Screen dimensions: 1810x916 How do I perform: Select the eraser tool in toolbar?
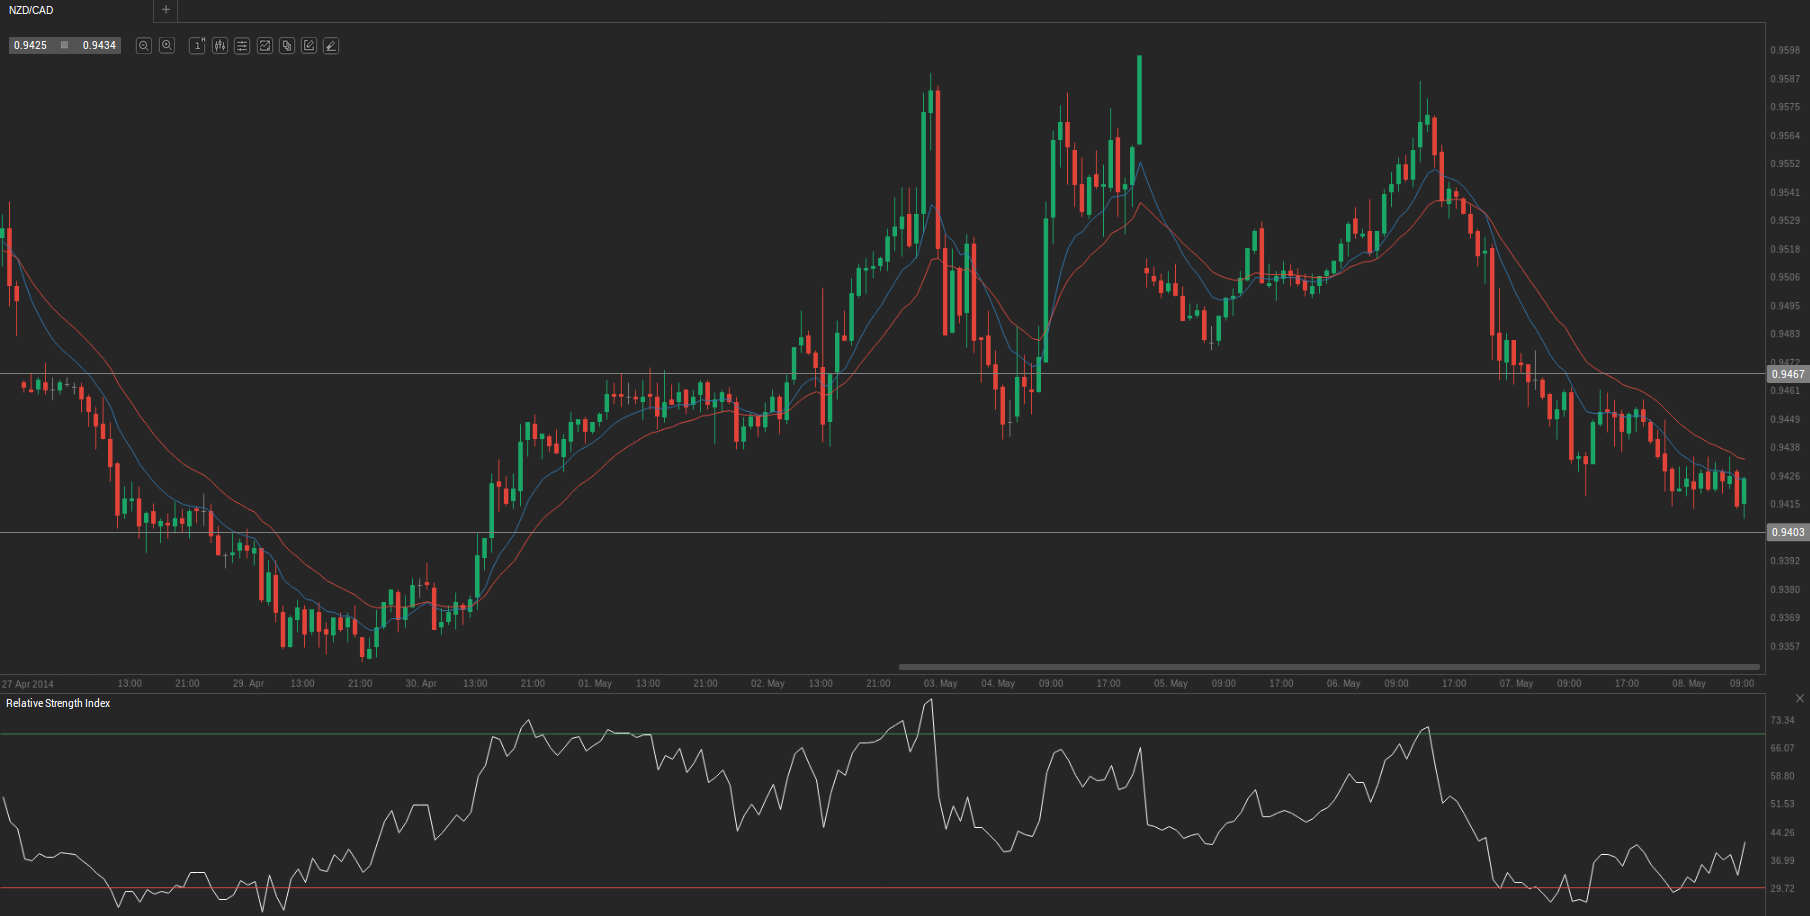(331, 46)
